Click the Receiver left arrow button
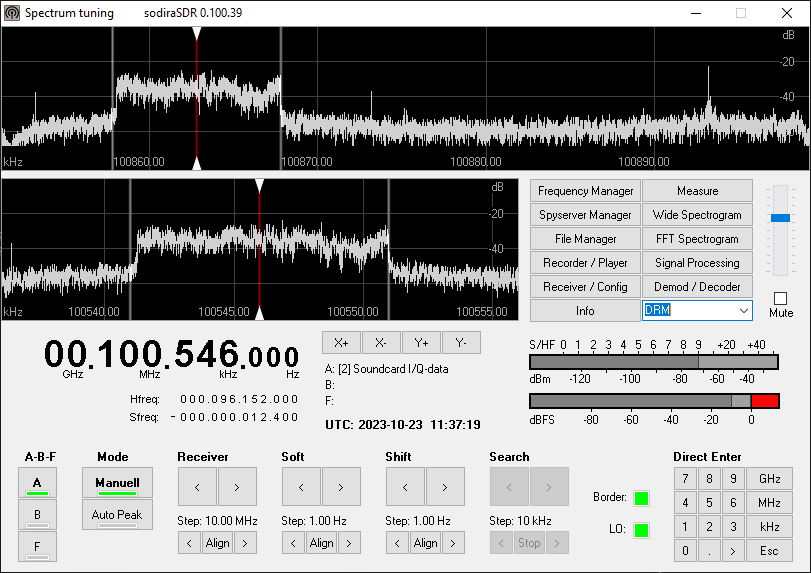This screenshot has width=811, height=573. (x=197, y=487)
